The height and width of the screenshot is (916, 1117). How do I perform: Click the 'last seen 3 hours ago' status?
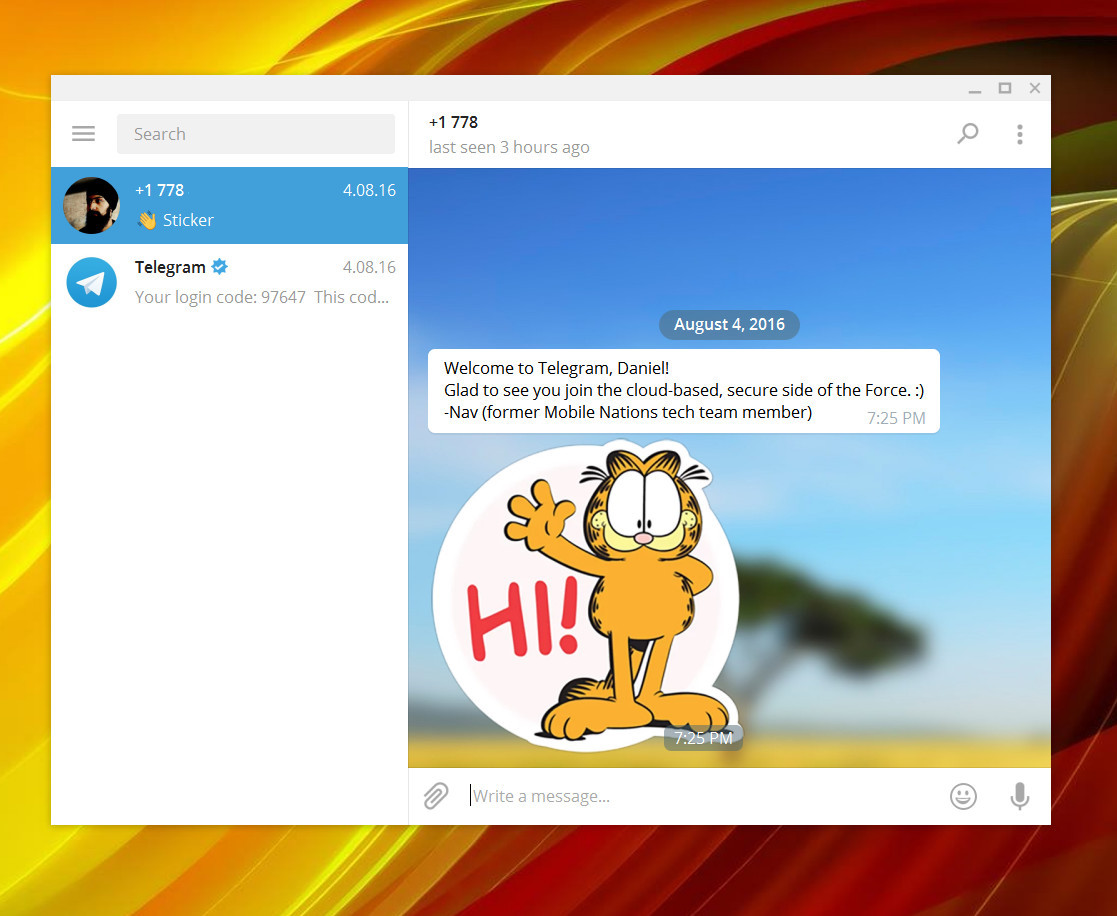(509, 148)
